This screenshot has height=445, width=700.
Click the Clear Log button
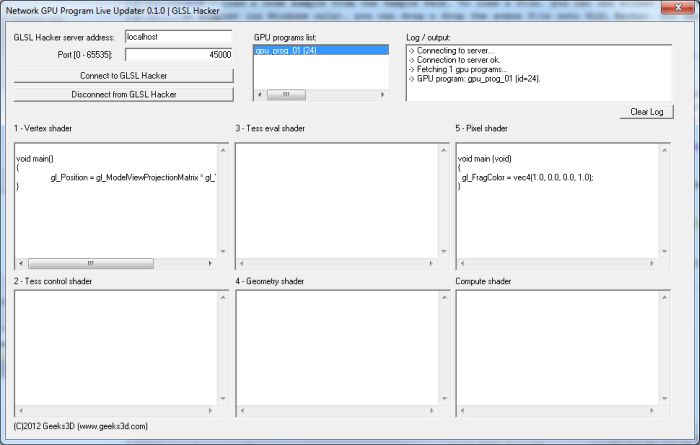click(646, 112)
